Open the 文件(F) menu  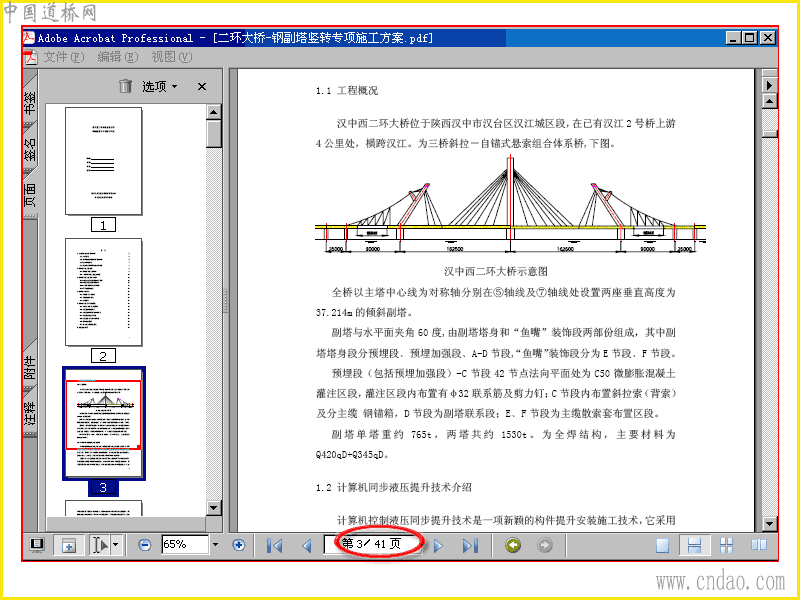point(63,57)
